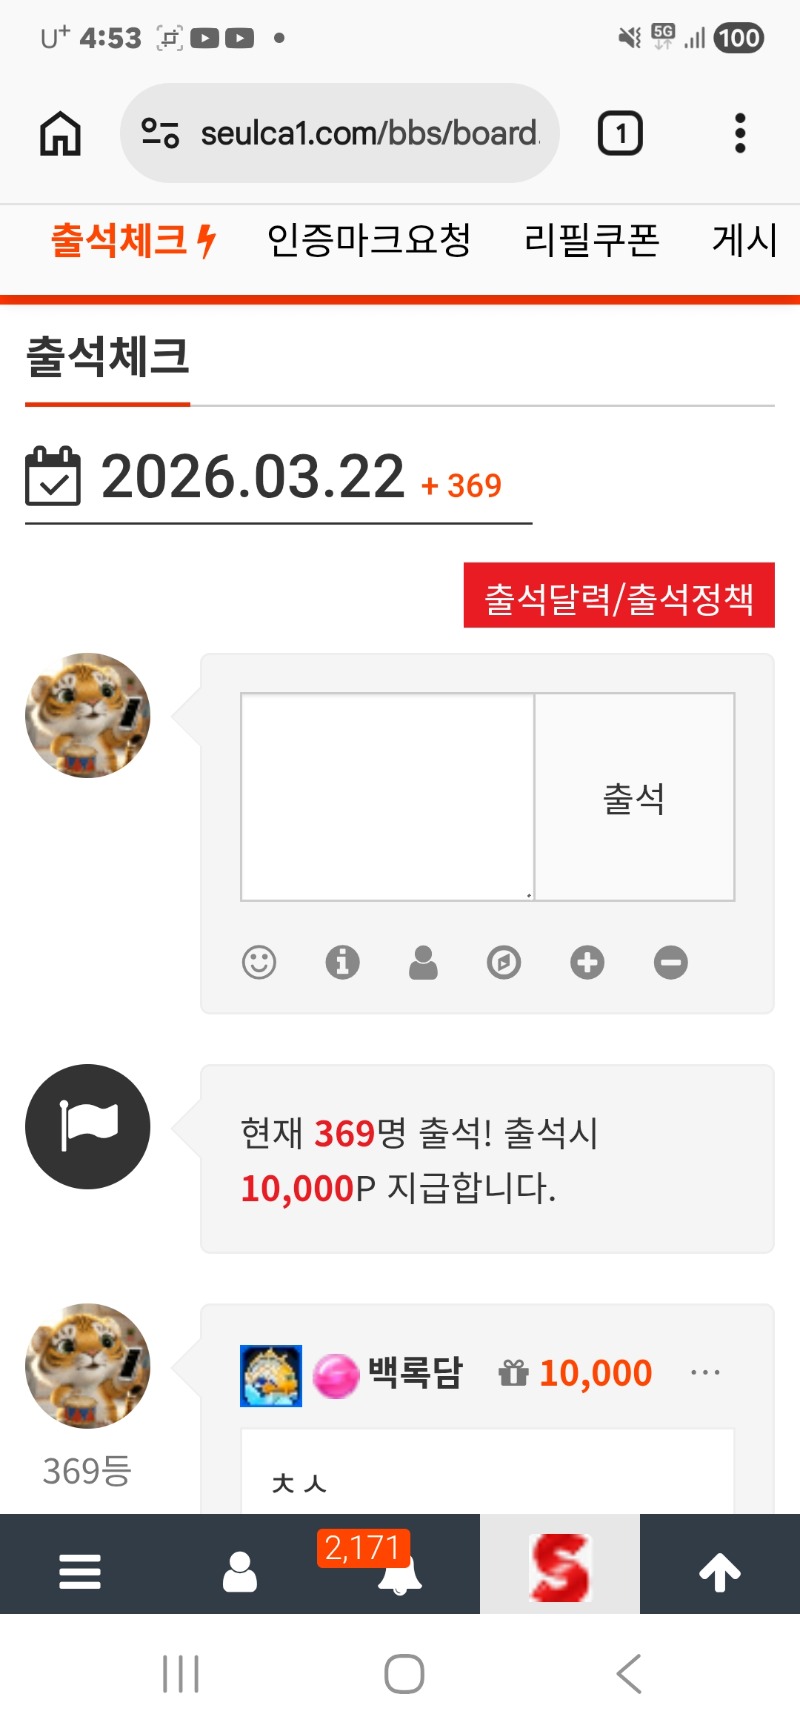This screenshot has height=1734, width=800.
Task: Tap the scroll-to-top arrow
Action: 720,1571
